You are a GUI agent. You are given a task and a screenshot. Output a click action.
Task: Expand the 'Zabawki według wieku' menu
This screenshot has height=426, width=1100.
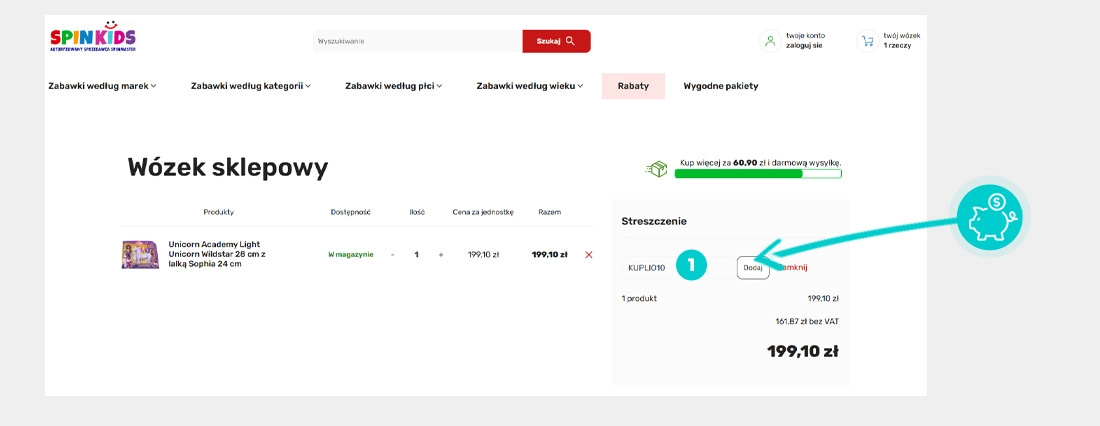coord(530,86)
